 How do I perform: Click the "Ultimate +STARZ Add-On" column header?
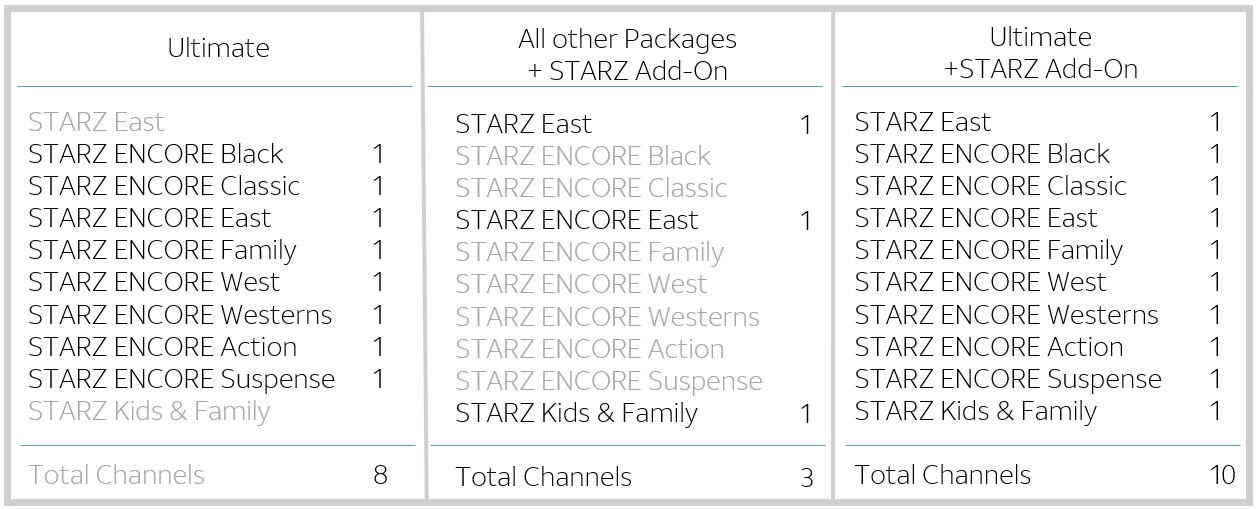(1040, 52)
